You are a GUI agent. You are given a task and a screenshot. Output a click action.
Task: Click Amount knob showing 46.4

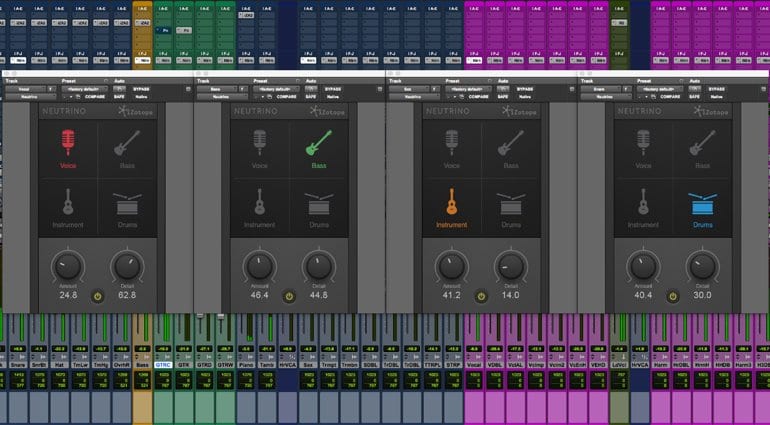(259, 267)
